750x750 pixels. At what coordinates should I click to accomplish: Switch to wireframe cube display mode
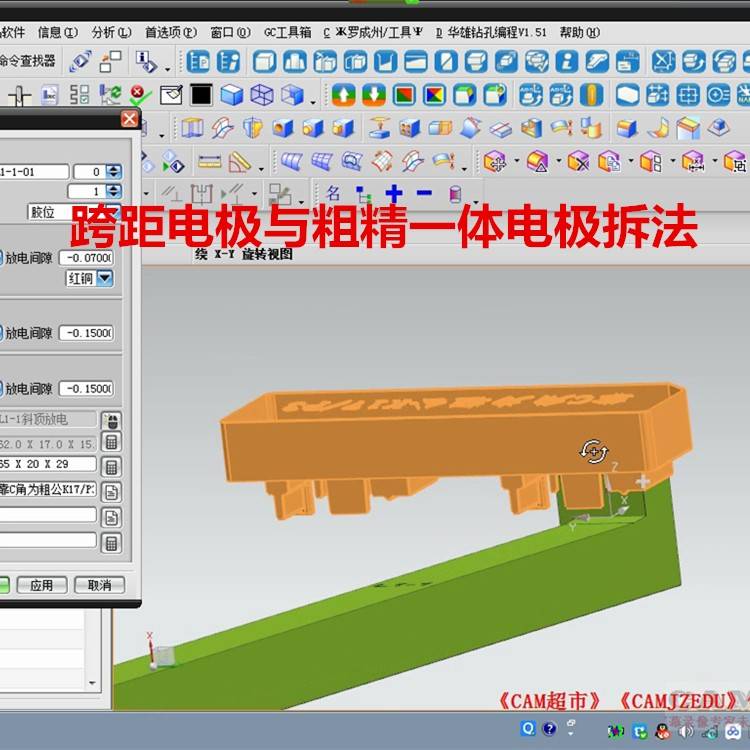pos(261,95)
